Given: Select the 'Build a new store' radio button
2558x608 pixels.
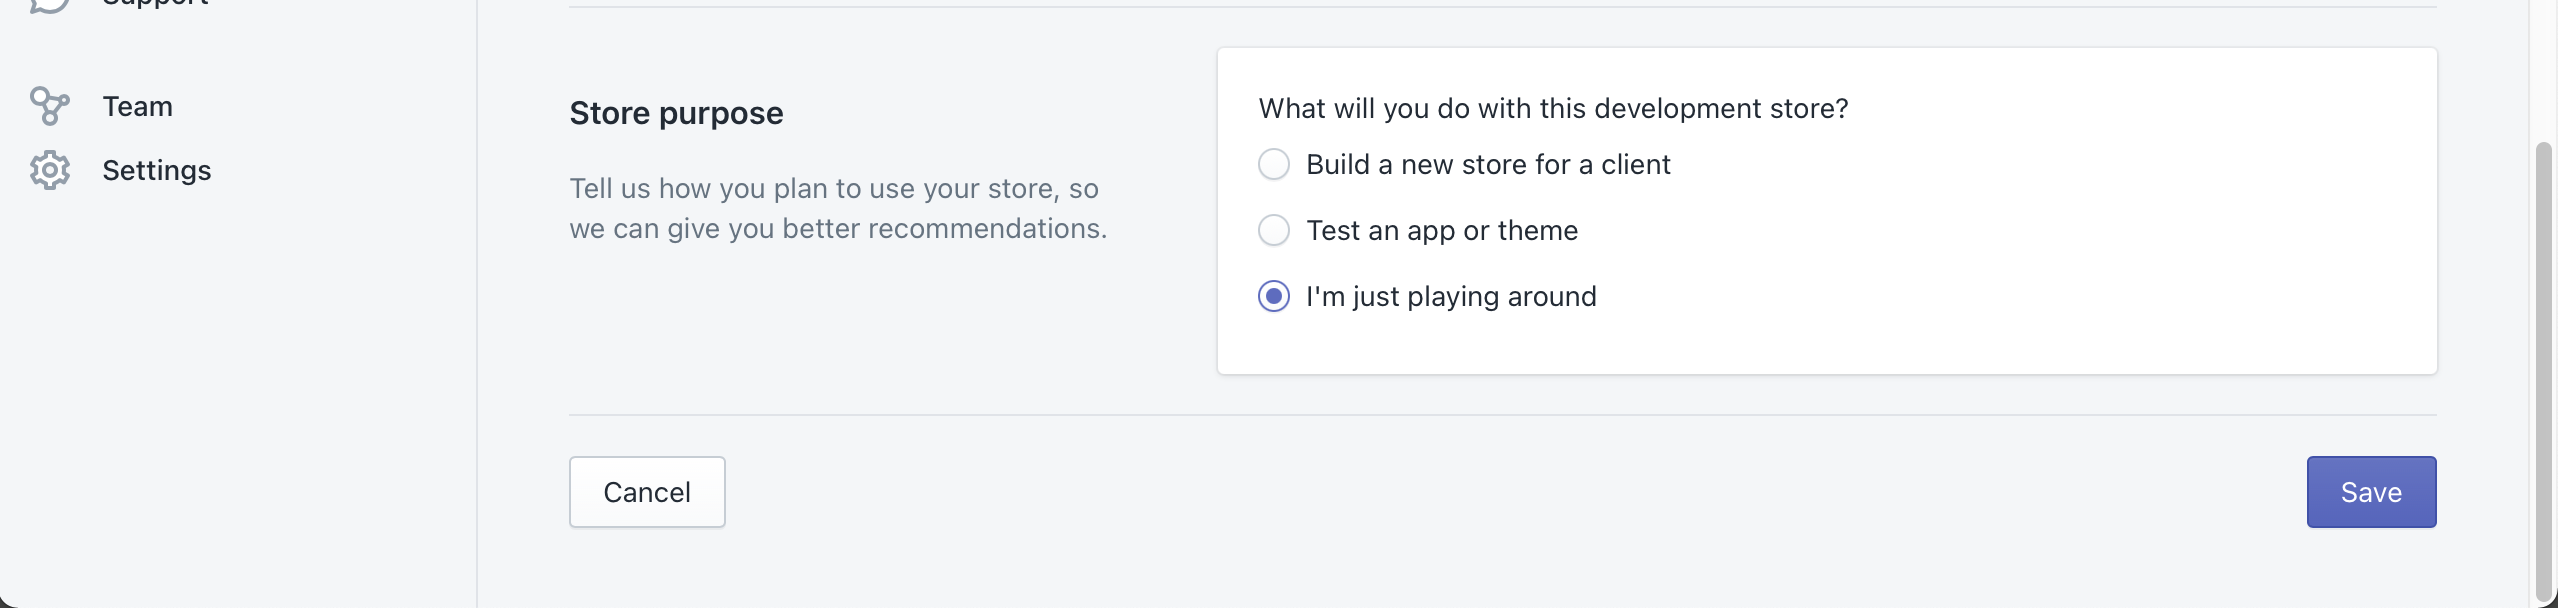Looking at the screenshot, I should pos(1273,164).
